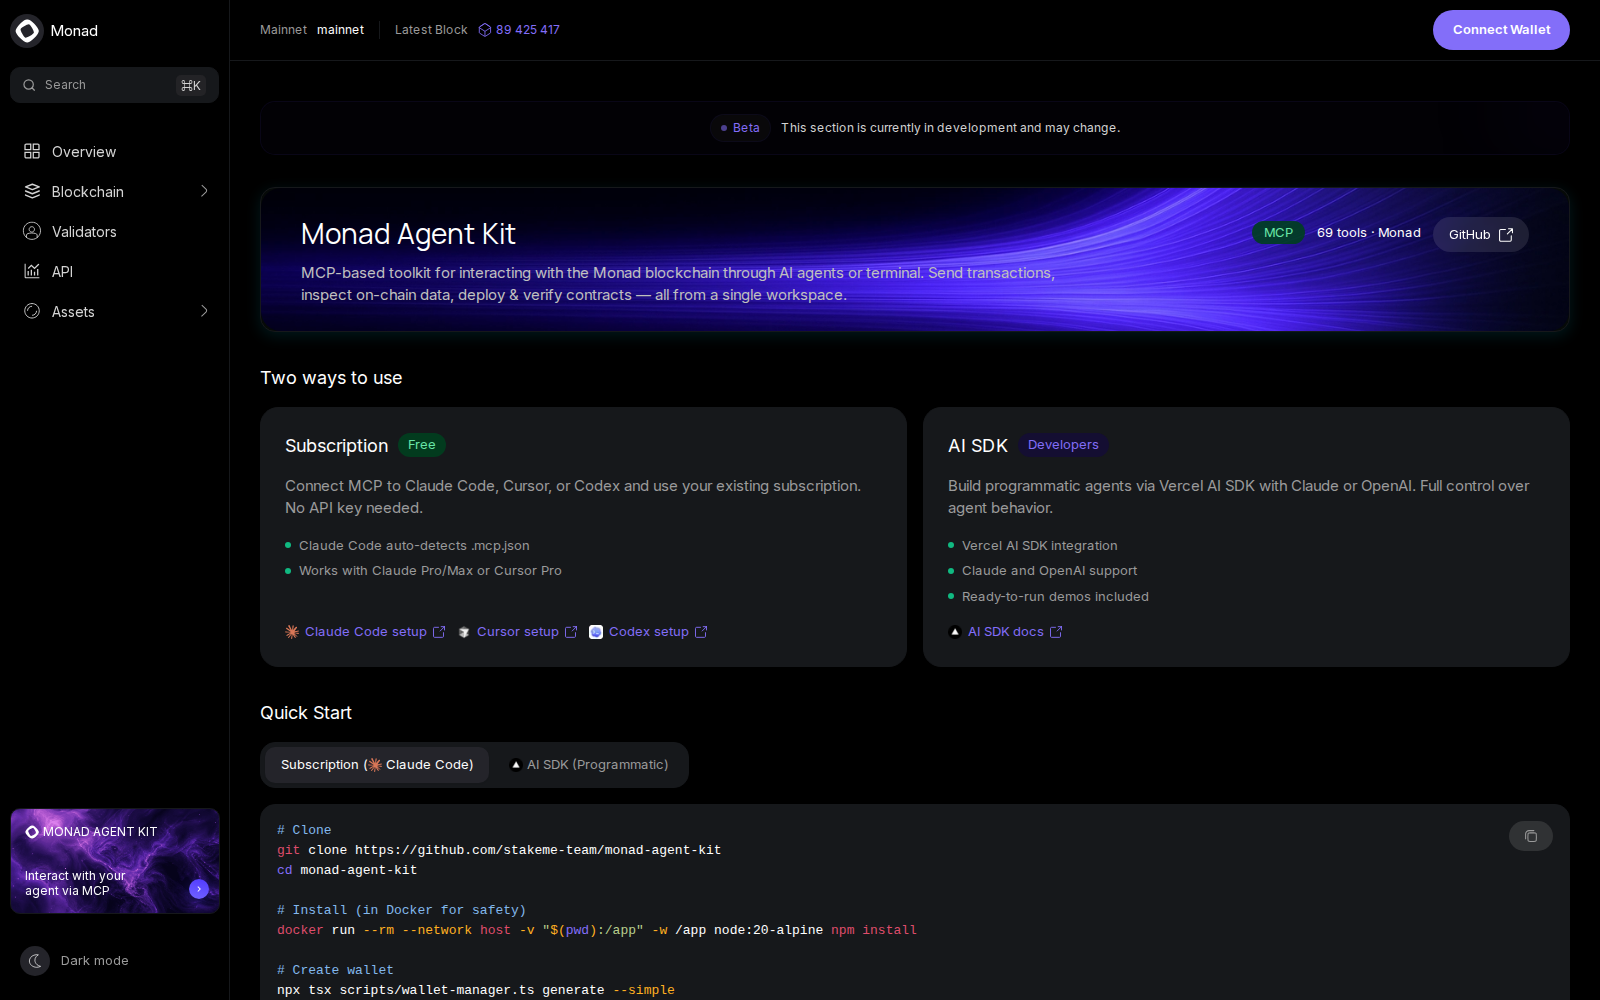Expand the Assets menu chevron
The width and height of the screenshot is (1600, 1000).
pyautogui.click(x=204, y=311)
